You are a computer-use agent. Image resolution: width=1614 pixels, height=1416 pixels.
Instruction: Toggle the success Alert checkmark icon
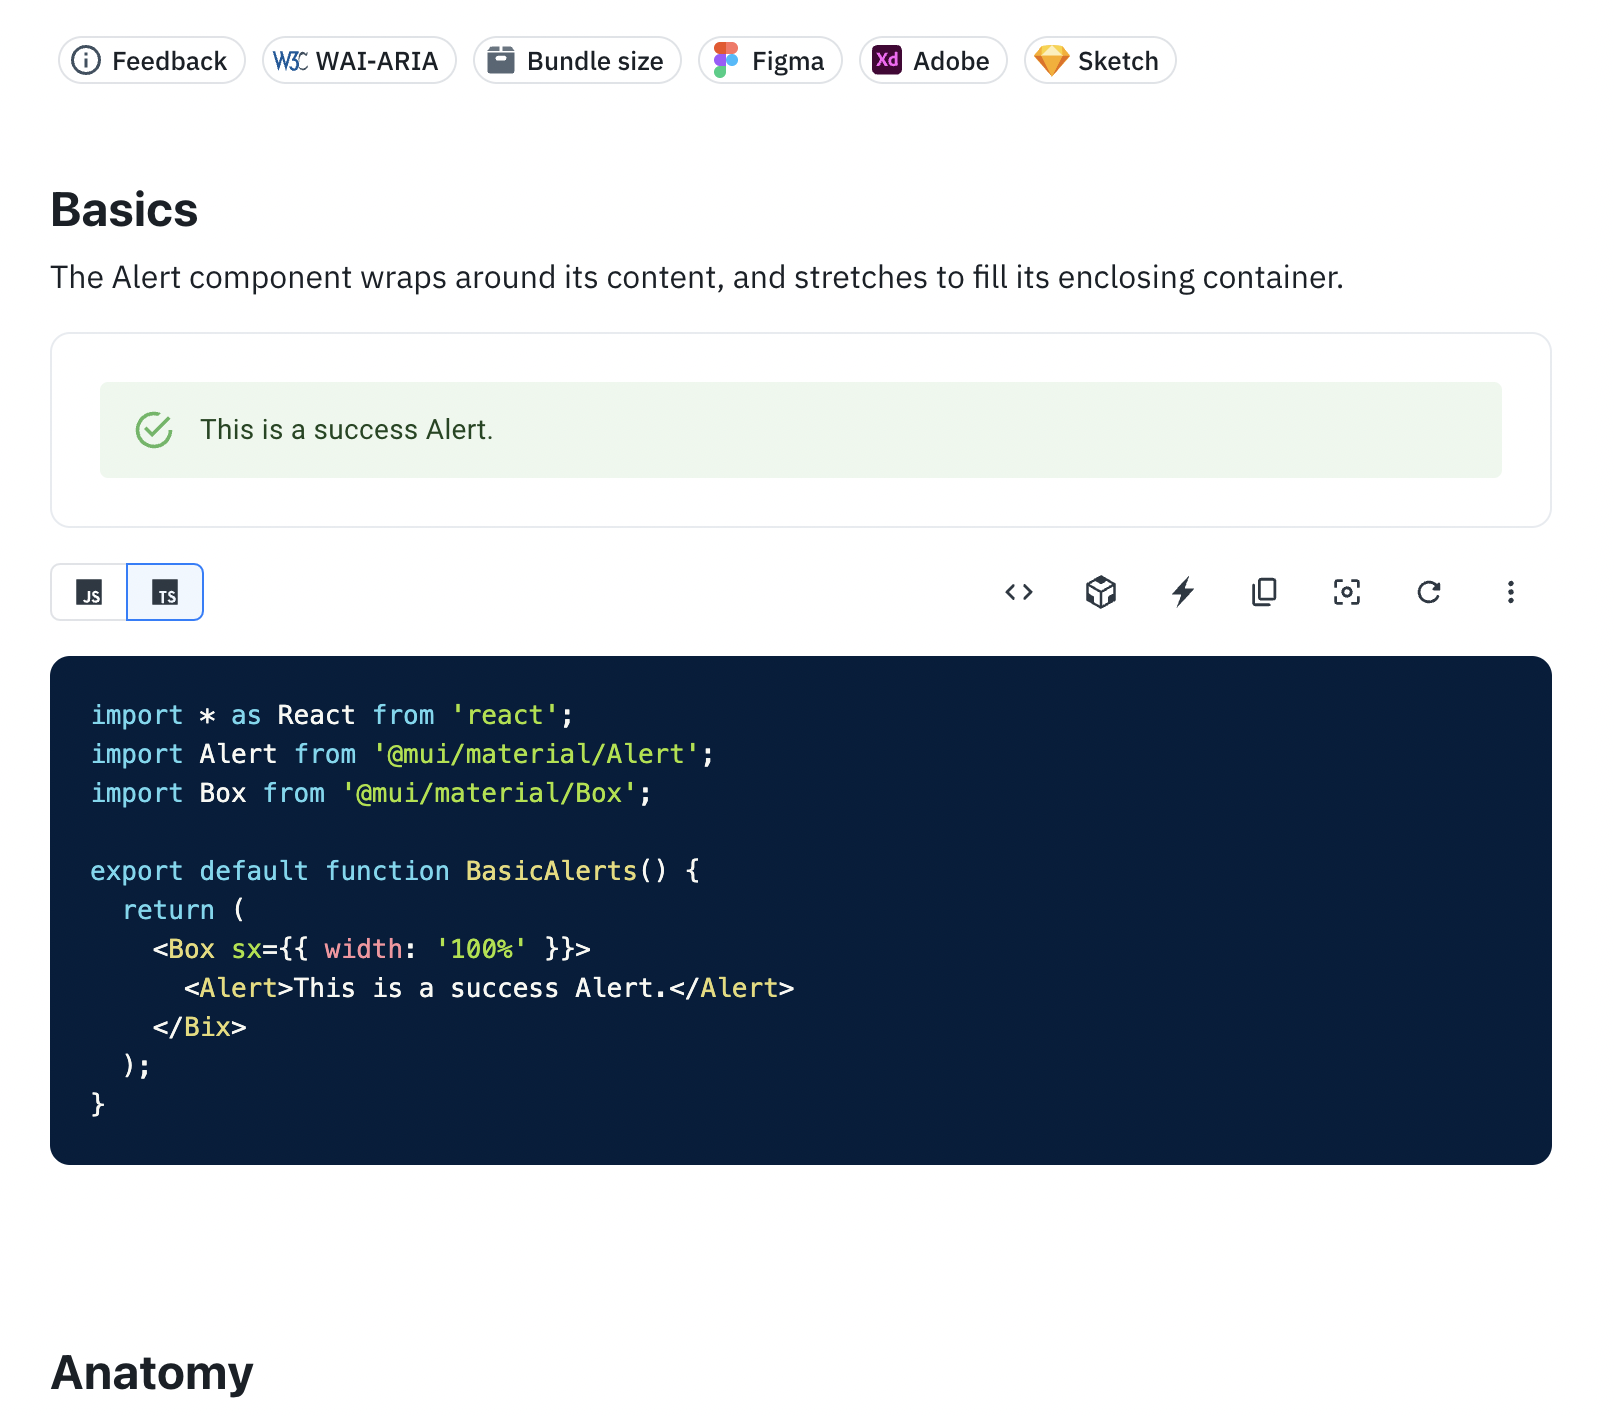(153, 430)
